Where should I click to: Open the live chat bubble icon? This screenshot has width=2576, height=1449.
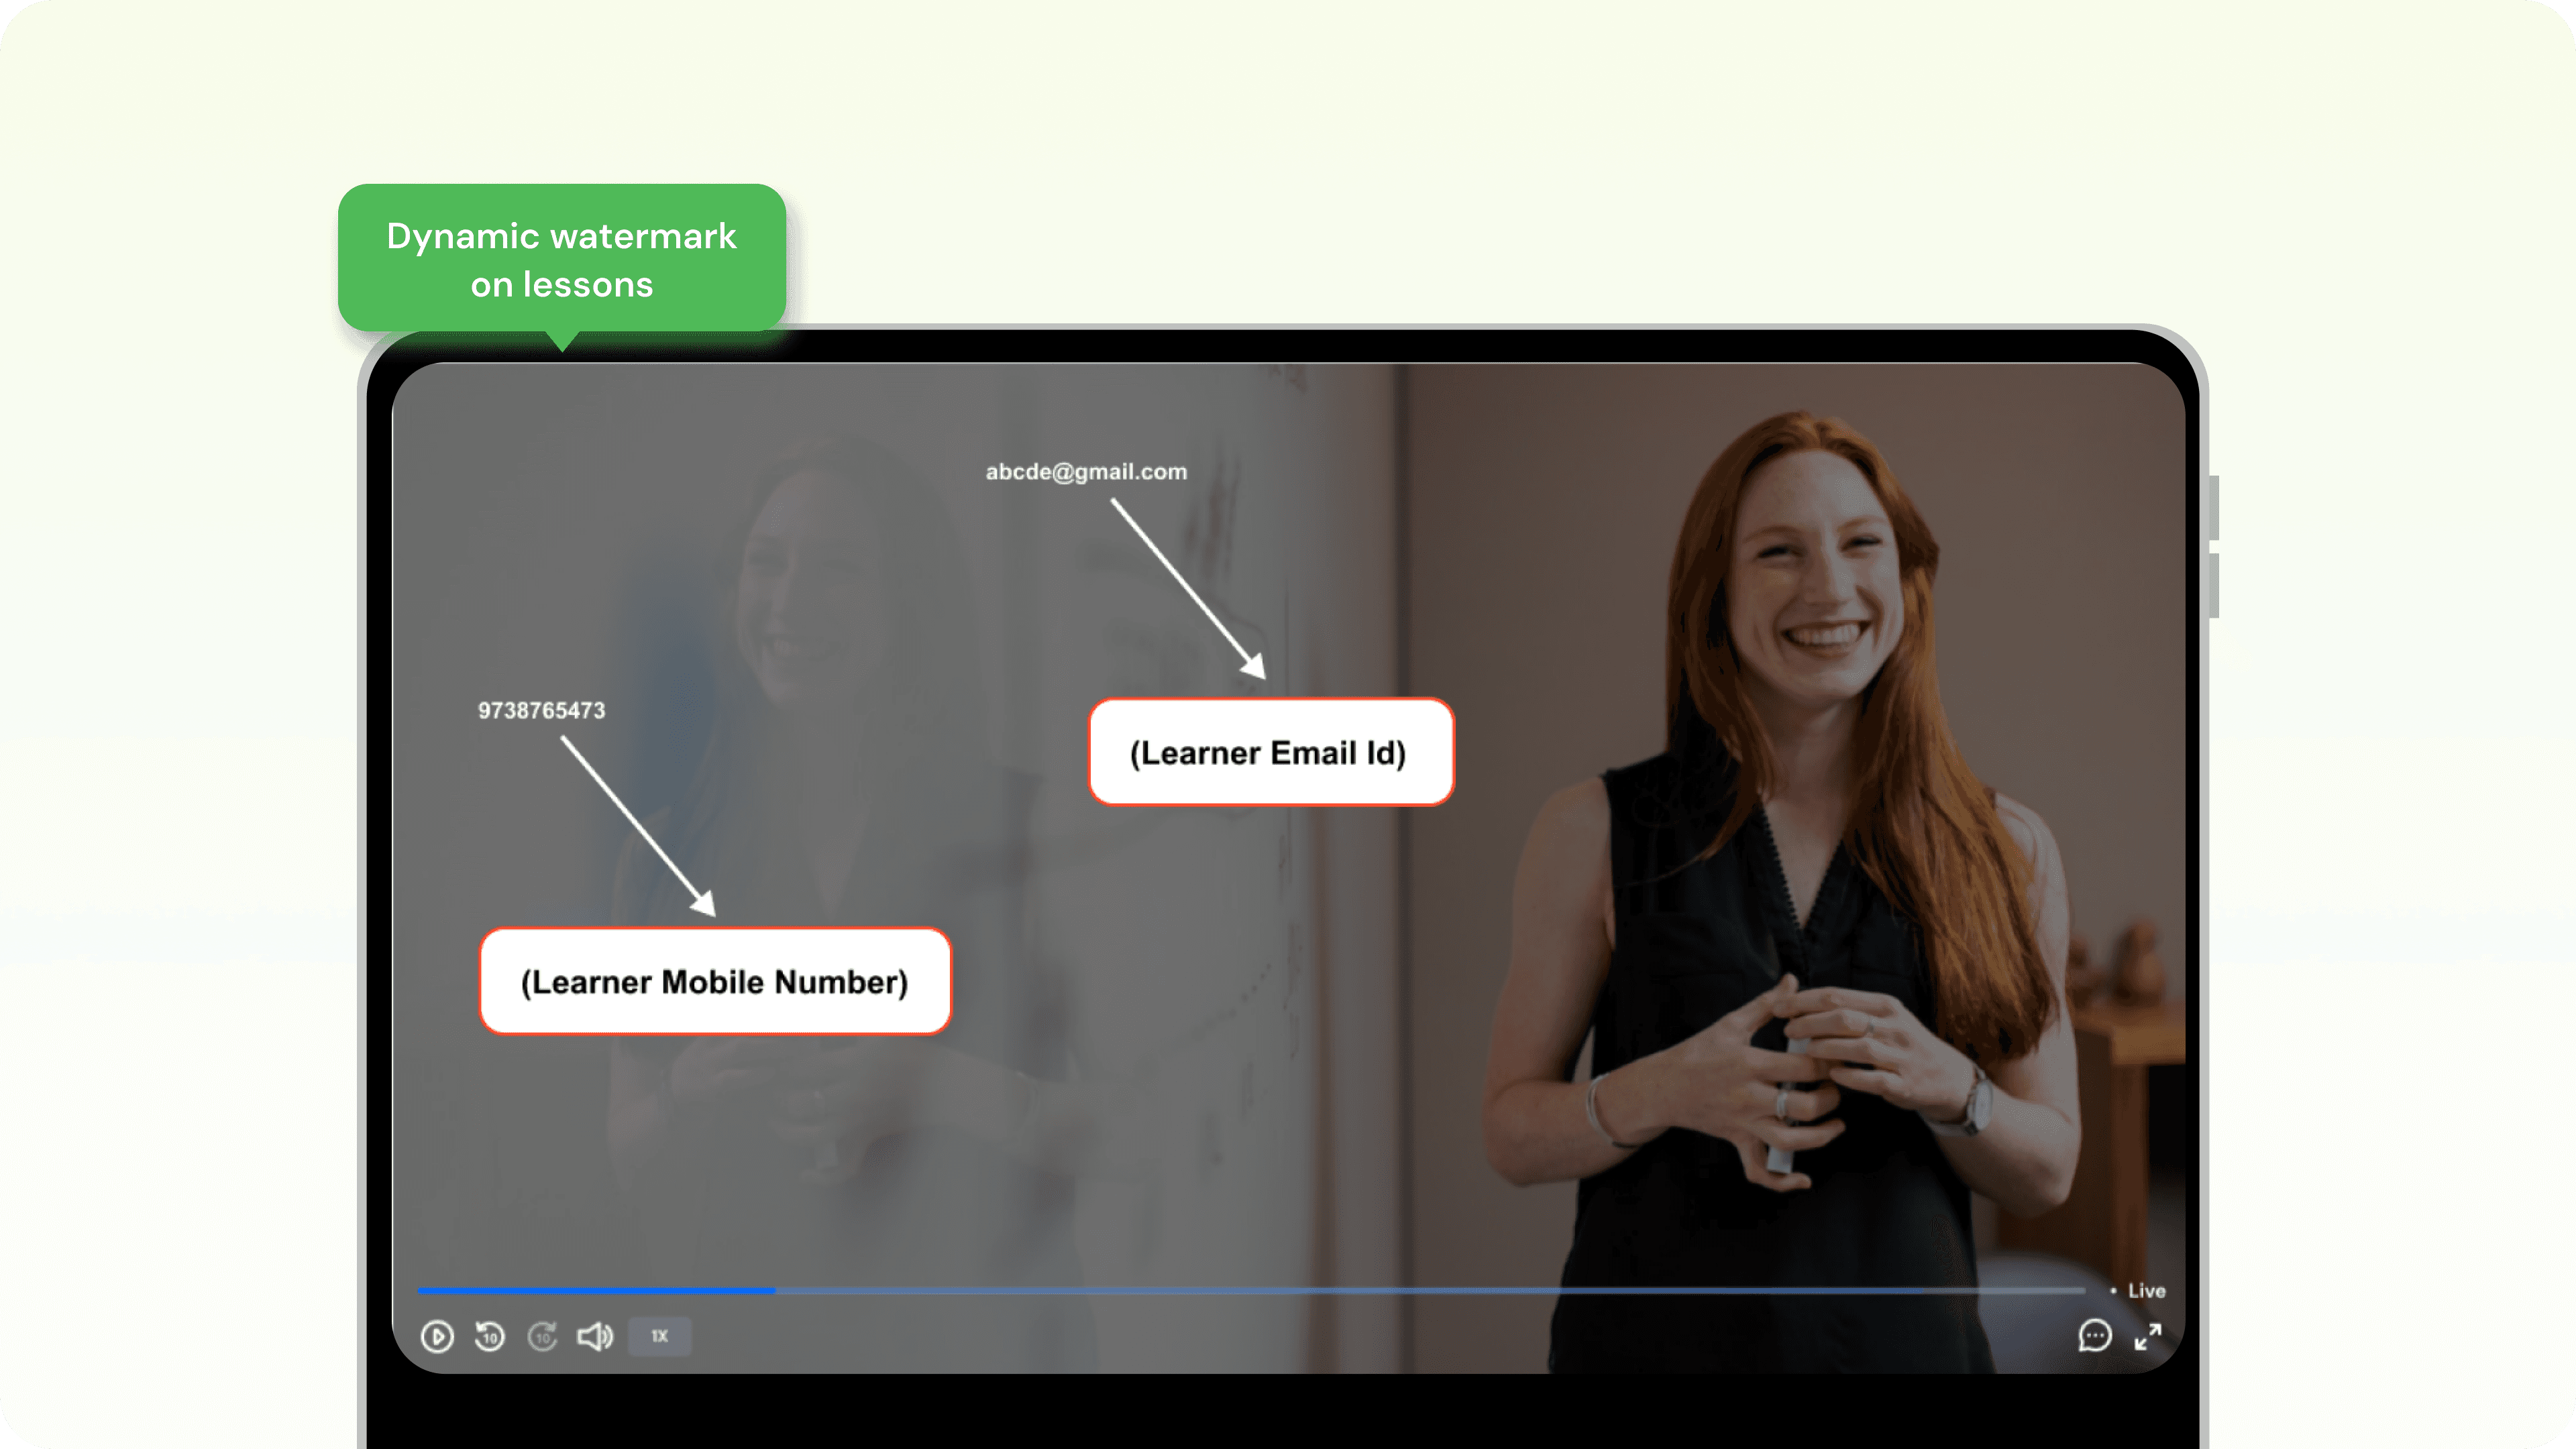[x=2094, y=1336]
